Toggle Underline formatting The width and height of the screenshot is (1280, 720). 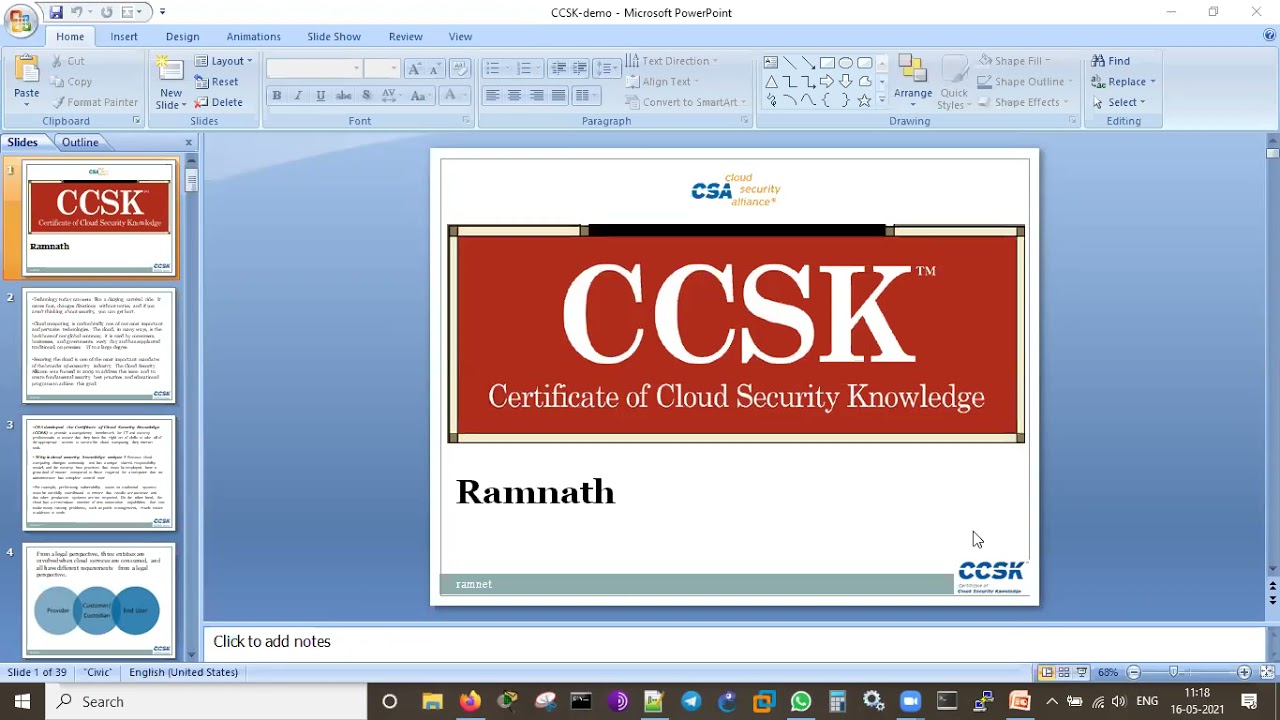[321, 96]
